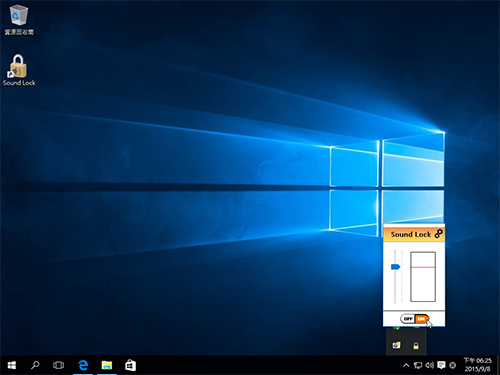500x375 pixels.
Task: Click the circled X tray icon
Action: [452, 365]
